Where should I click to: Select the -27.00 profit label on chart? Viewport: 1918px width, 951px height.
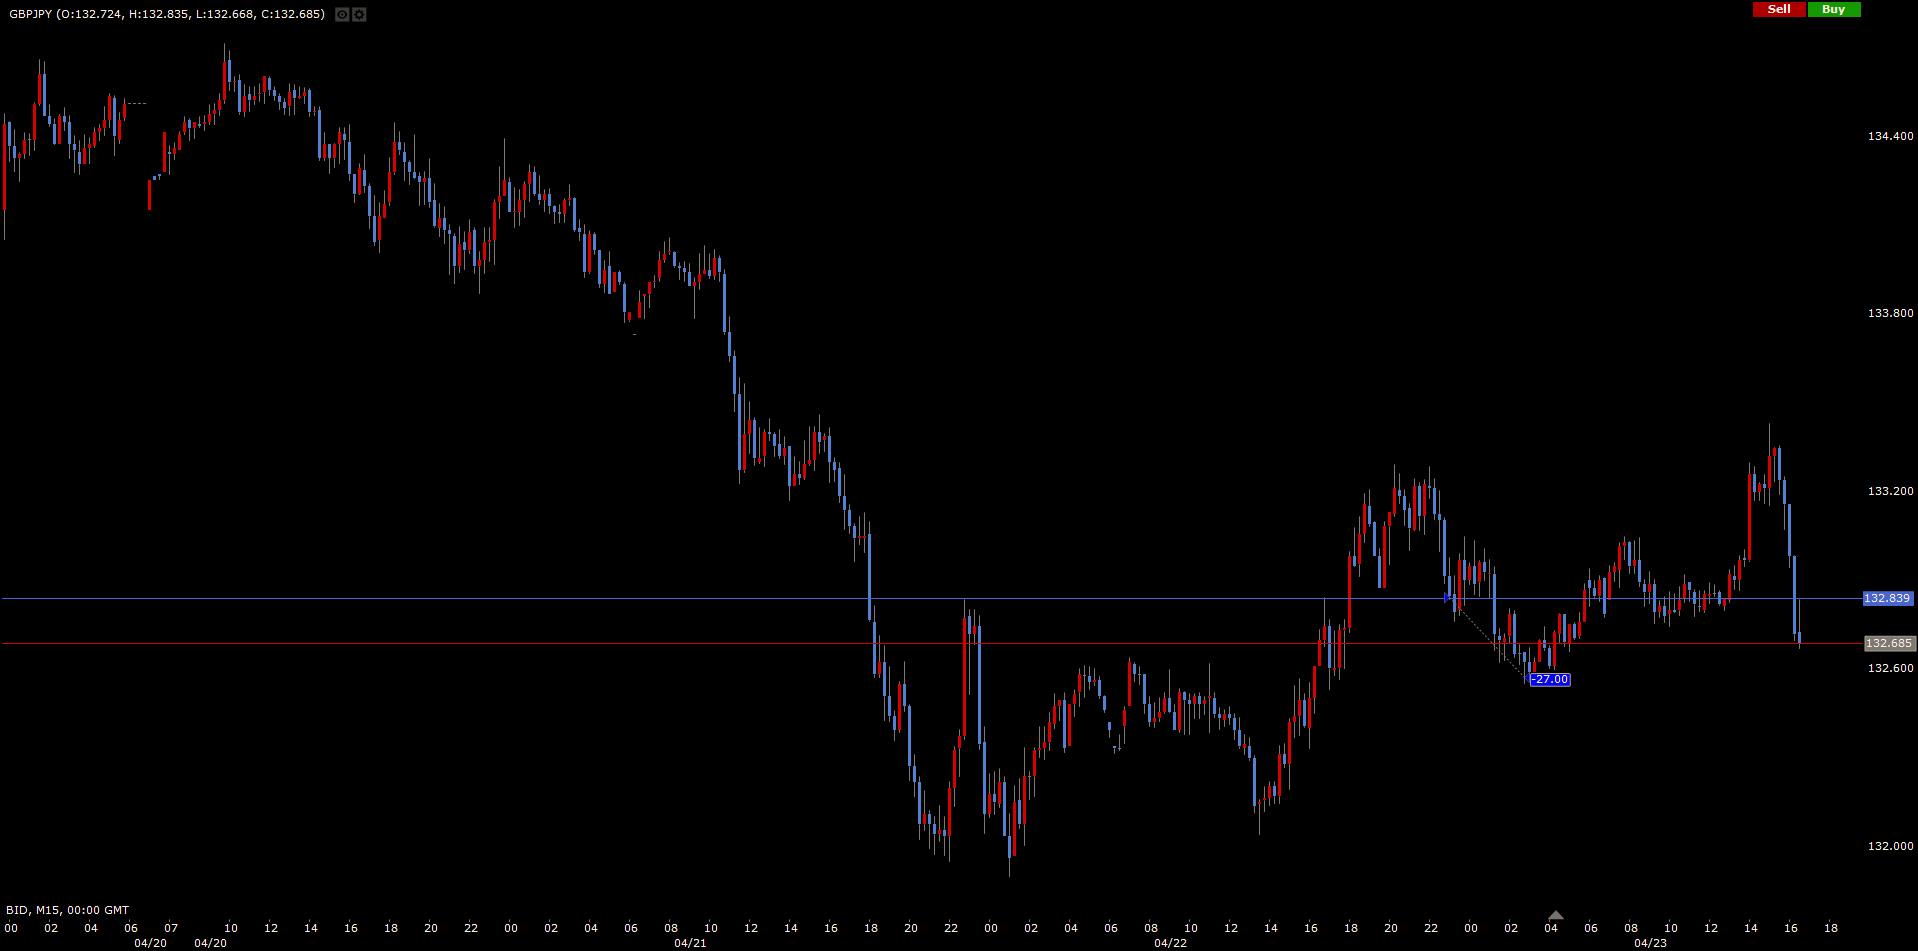tap(1550, 680)
